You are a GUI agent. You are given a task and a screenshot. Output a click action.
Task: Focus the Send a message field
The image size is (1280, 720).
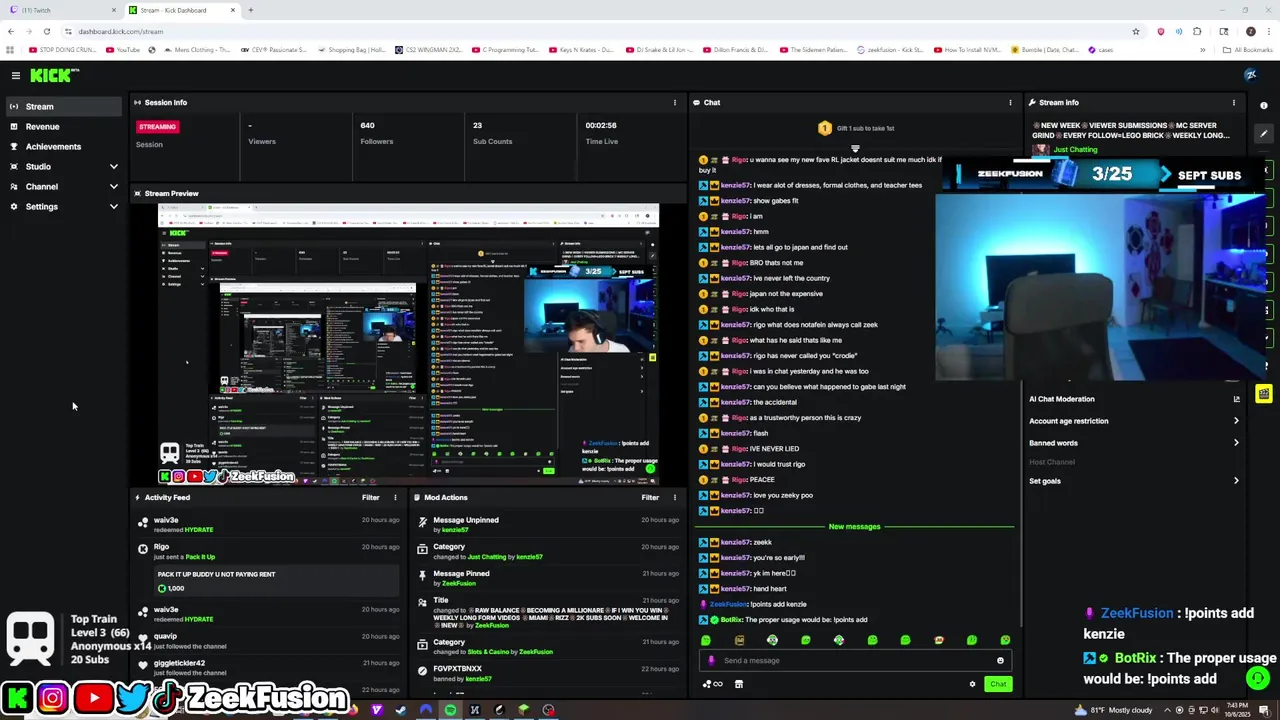point(856,660)
